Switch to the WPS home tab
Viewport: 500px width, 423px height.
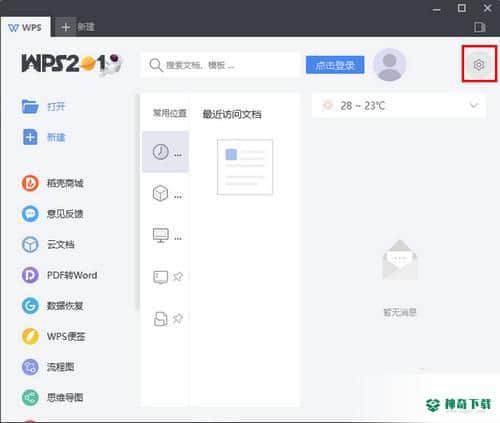coord(25,27)
